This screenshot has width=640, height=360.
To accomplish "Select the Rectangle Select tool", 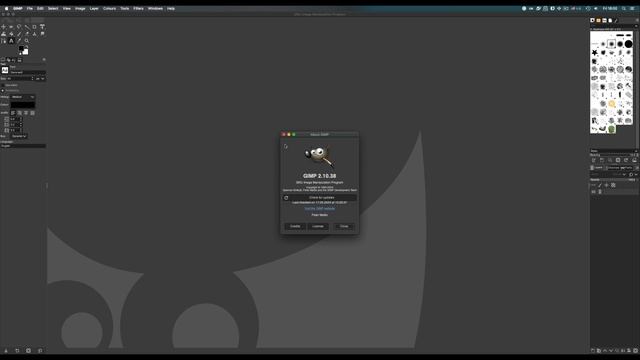I will click(11, 27).
